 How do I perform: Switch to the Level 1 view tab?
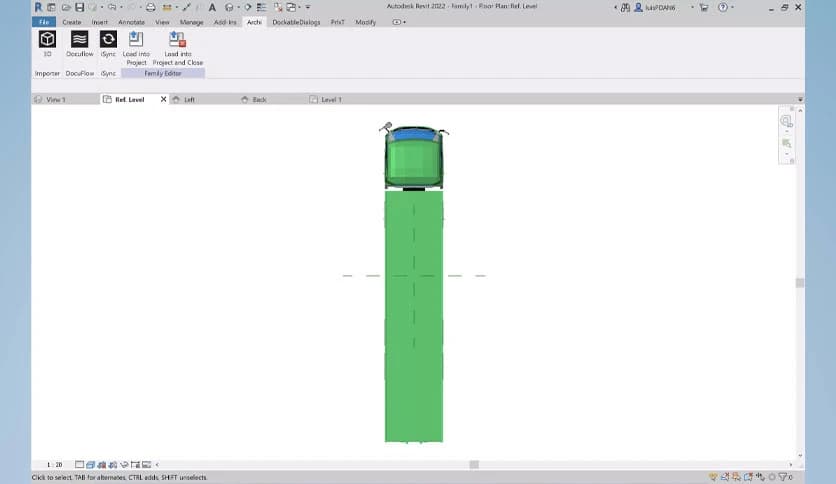(331, 100)
